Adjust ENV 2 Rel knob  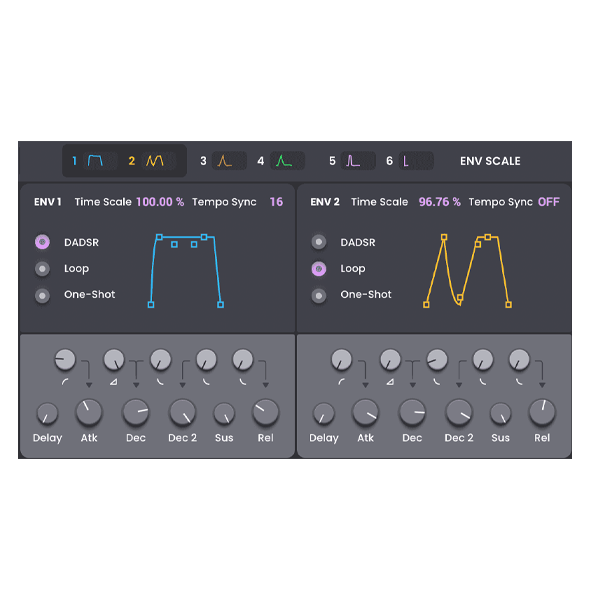(542, 412)
